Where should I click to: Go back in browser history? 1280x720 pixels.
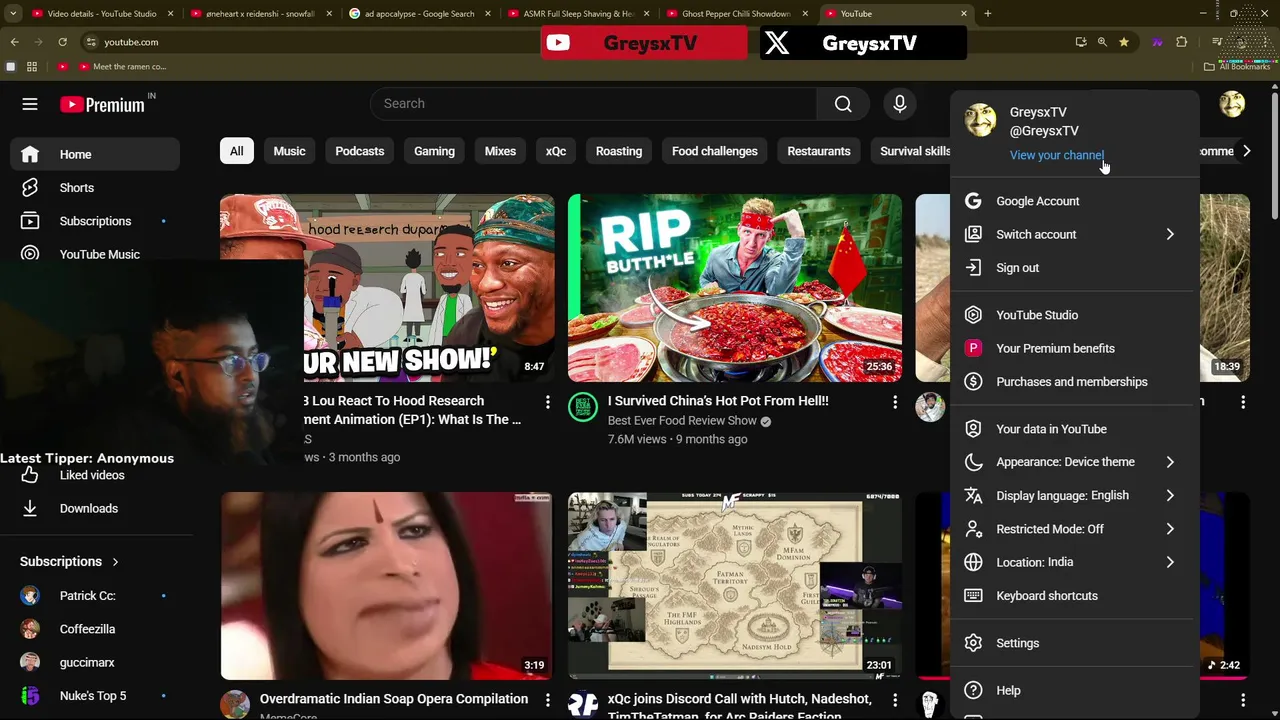pyautogui.click(x=14, y=42)
